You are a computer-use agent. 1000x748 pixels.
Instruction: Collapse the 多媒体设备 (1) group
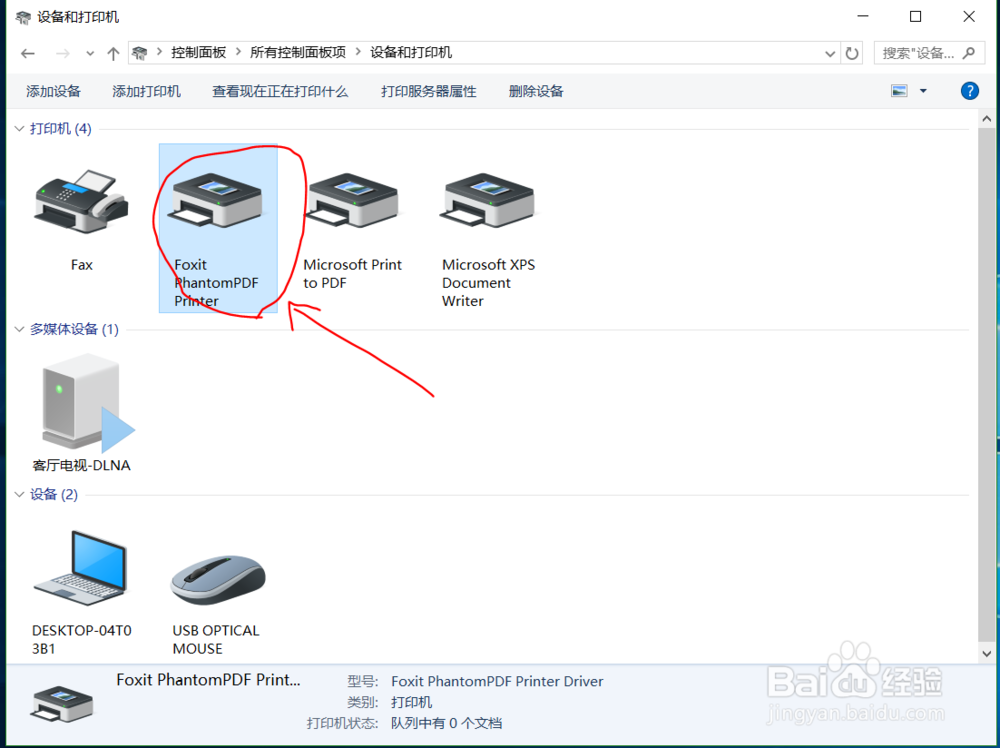[19, 329]
